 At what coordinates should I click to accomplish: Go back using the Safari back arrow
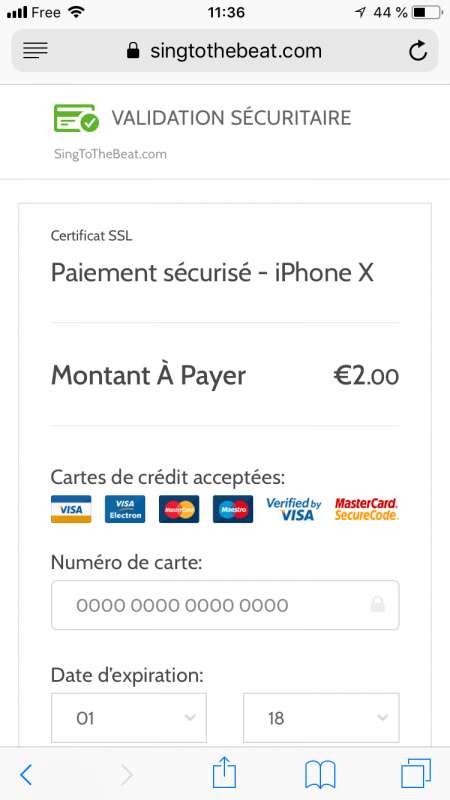coord(26,775)
